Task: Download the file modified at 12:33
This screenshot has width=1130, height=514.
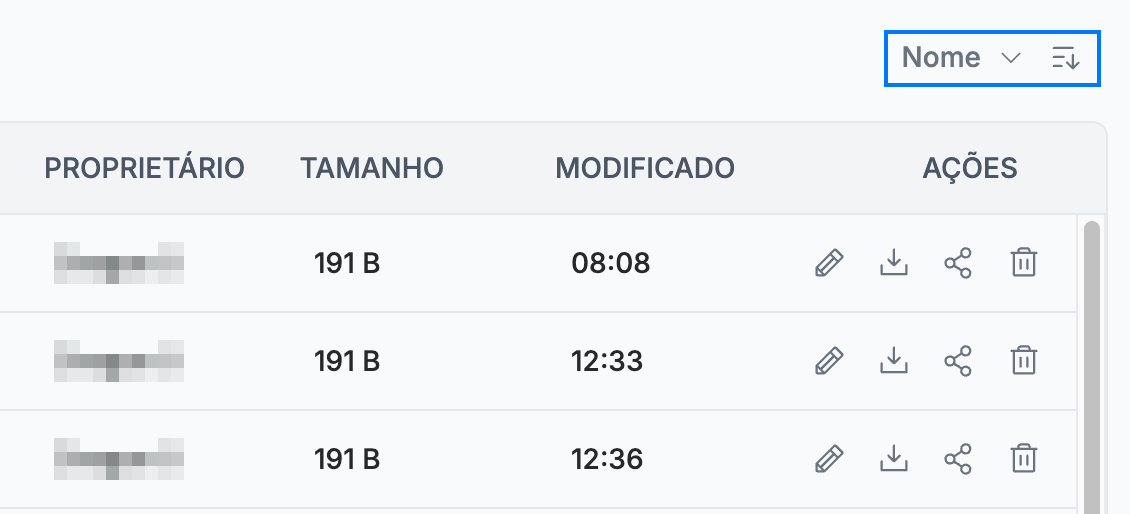Action: click(x=894, y=360)
